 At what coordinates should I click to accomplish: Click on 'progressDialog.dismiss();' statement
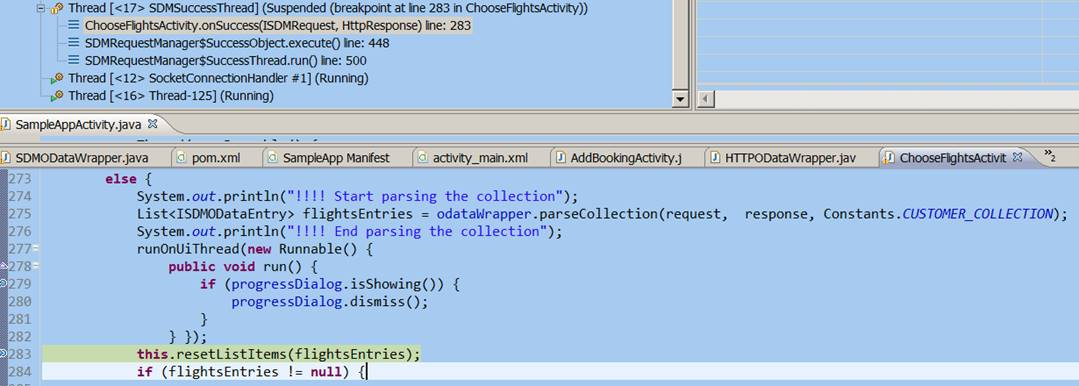pos(330,301)
